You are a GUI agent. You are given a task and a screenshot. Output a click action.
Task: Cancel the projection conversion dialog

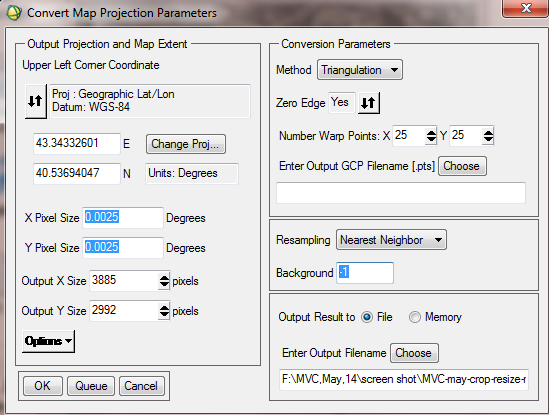[x=142, y=386]
